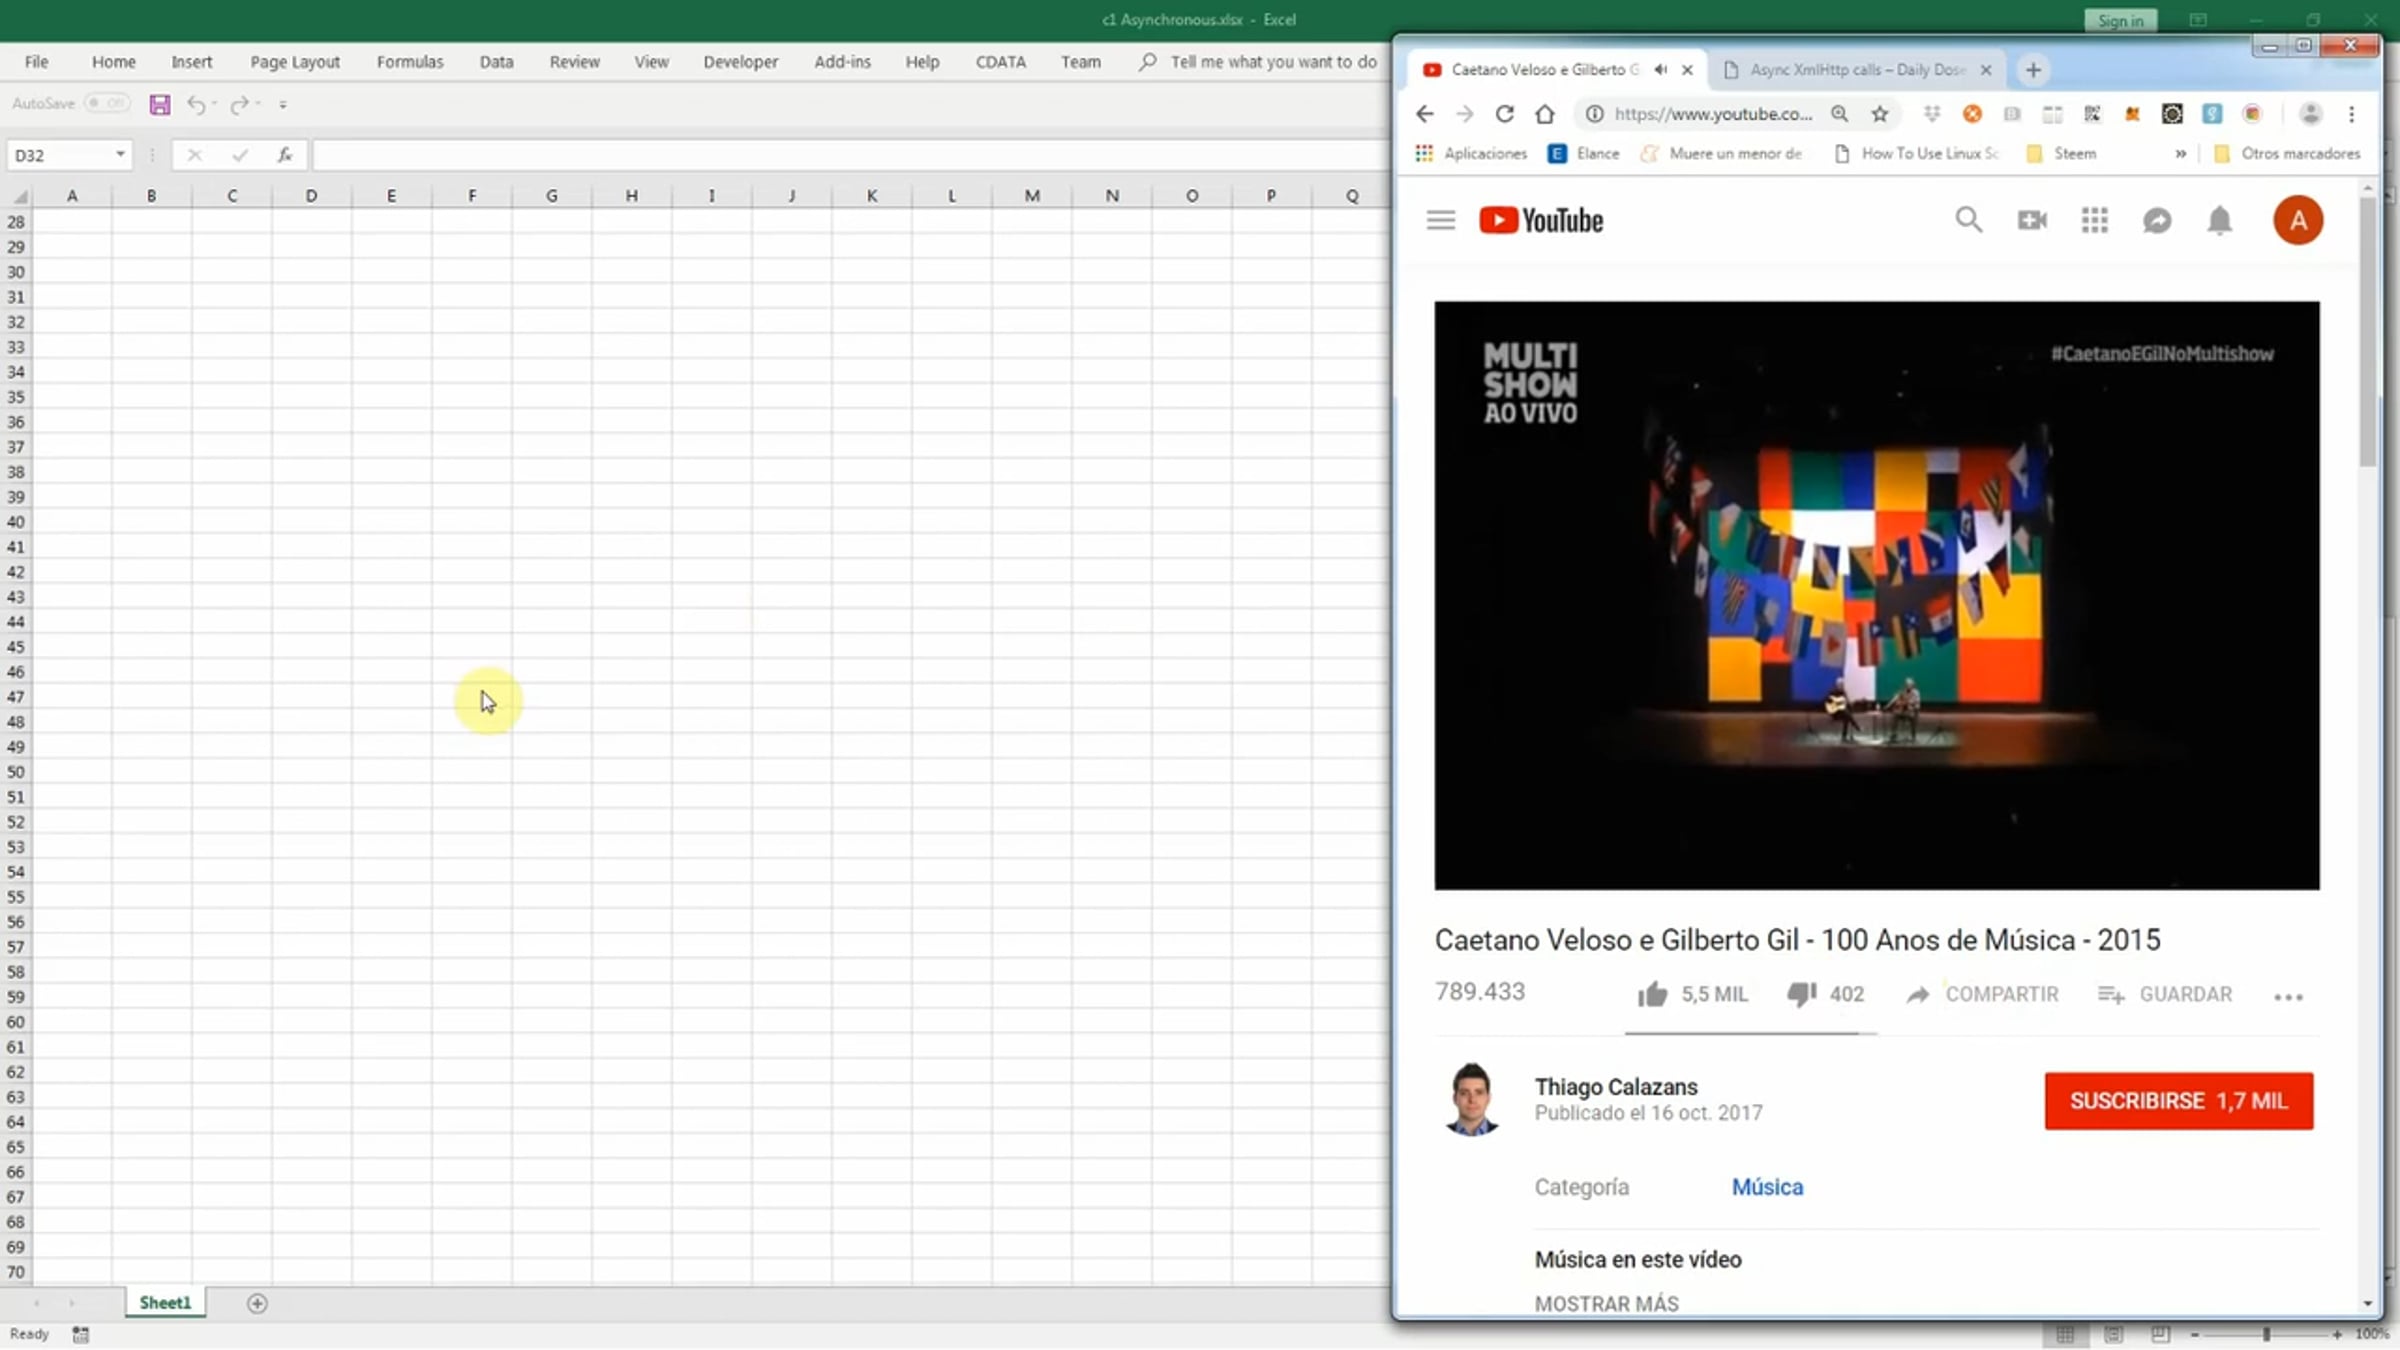Reload the YouTube page

(1505, 114)
